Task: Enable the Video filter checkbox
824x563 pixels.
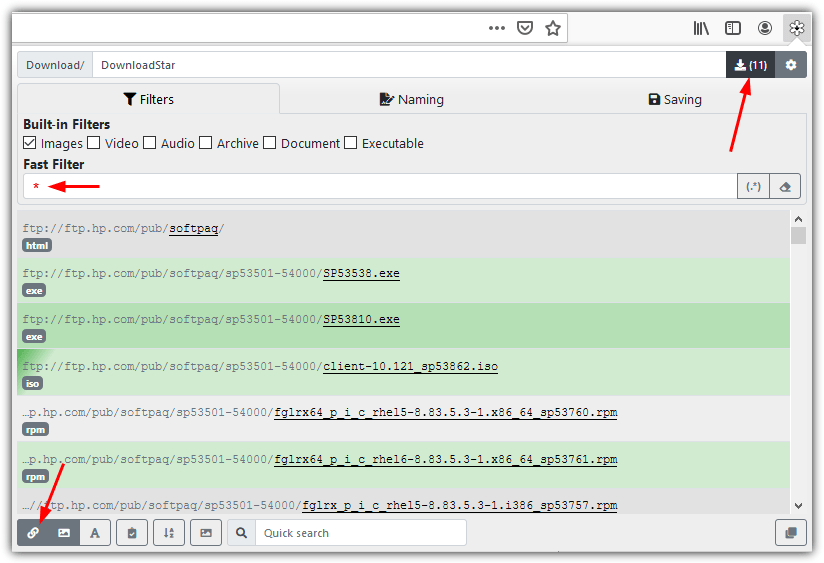Action: pos(94,143)
